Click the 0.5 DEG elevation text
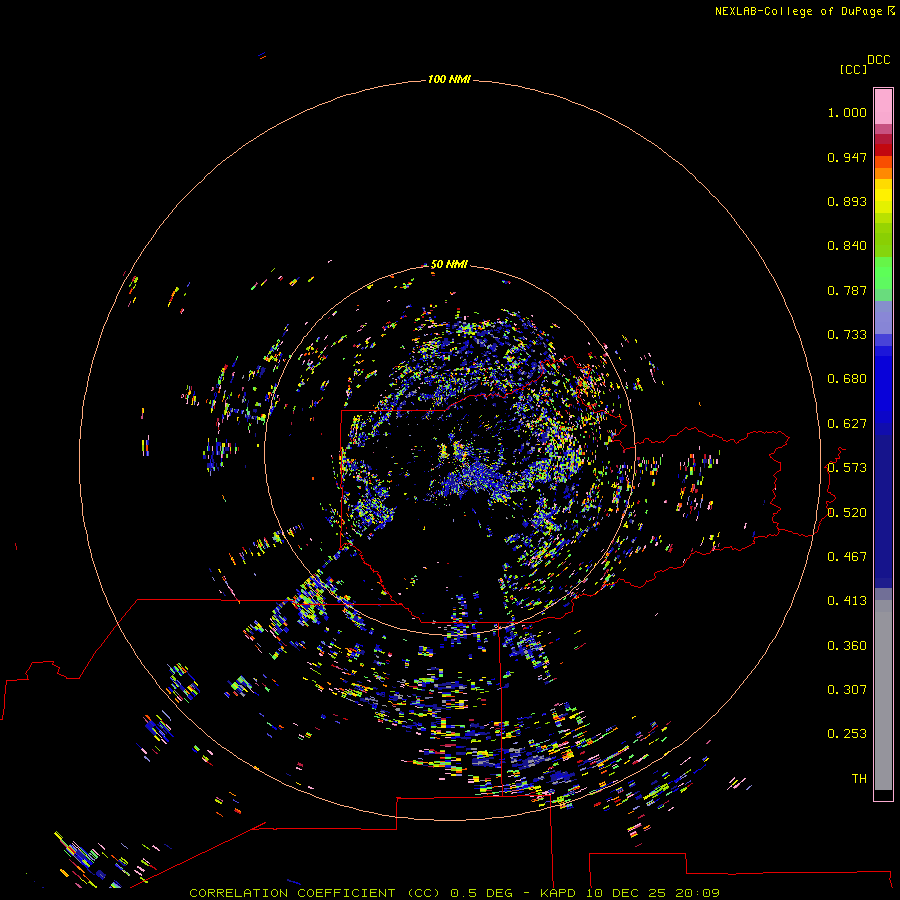Image resolution: width=900 pixels, height=900 pixels. 480,893
